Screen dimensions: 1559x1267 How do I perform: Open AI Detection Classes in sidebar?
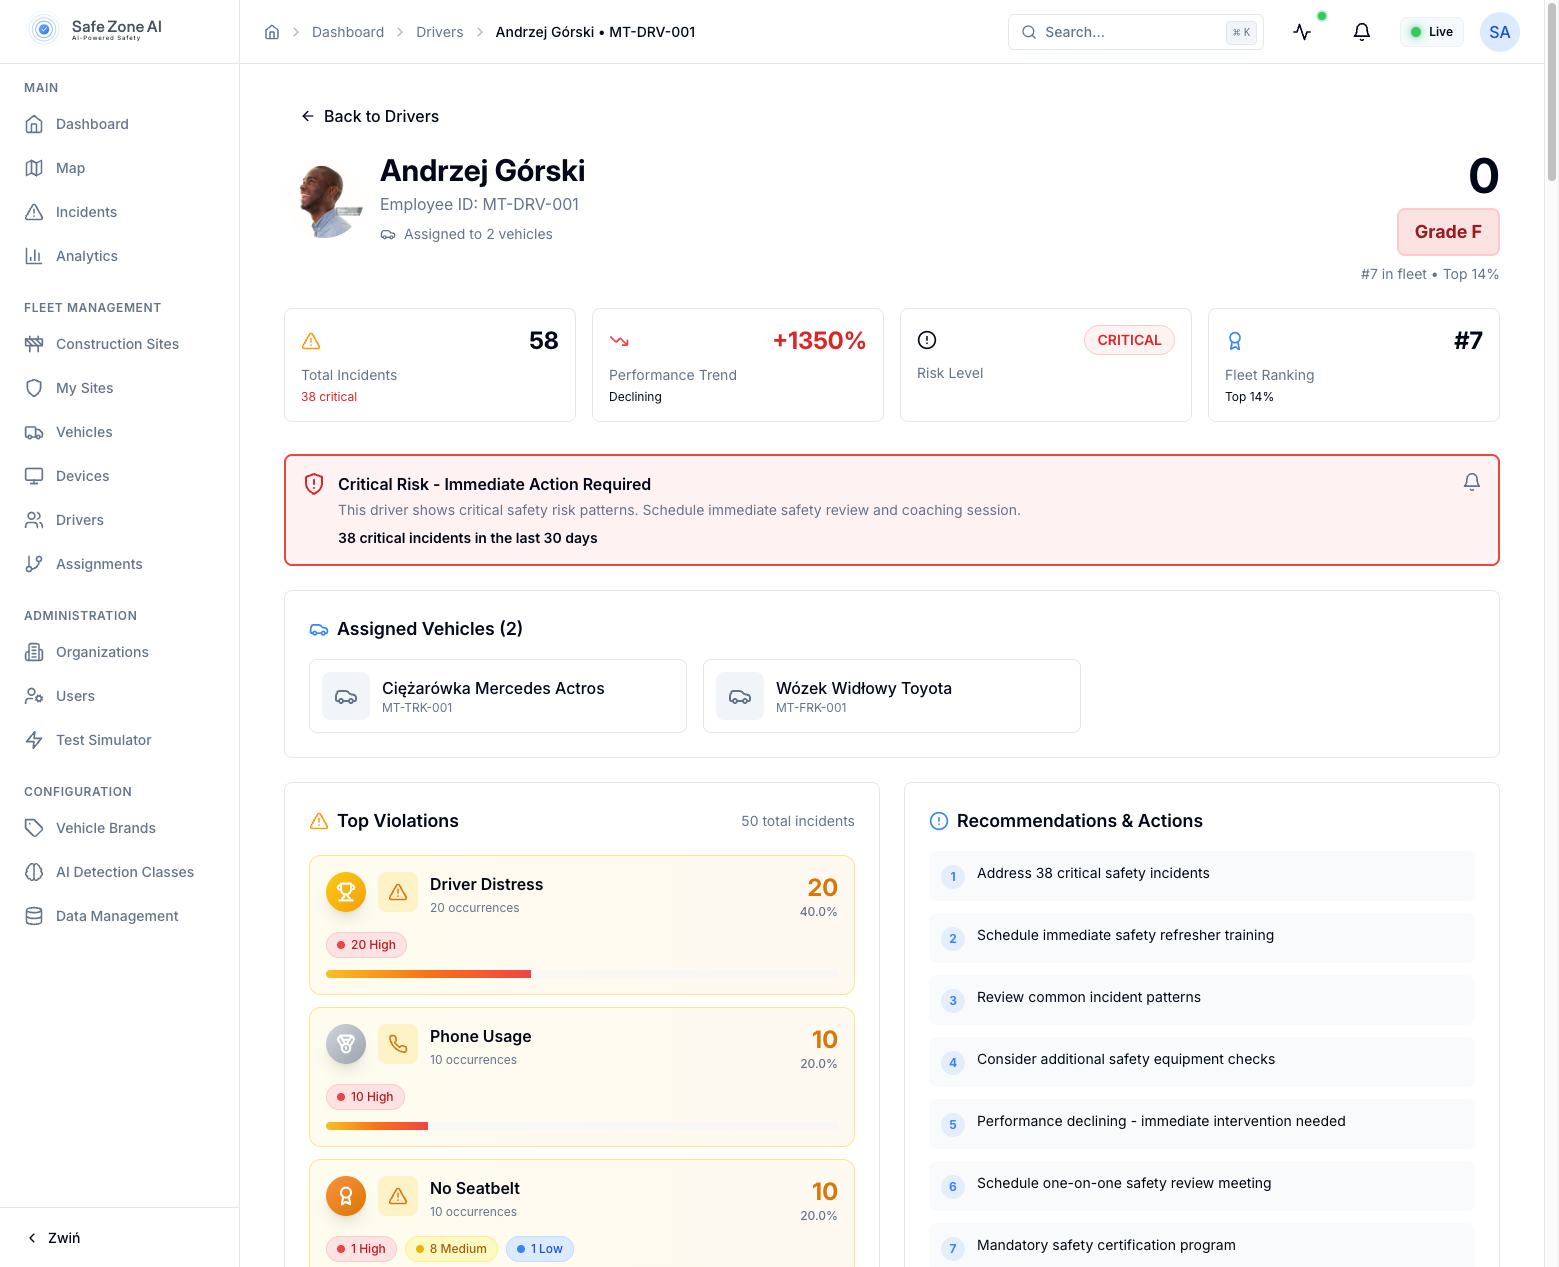[x=125, y=872]
